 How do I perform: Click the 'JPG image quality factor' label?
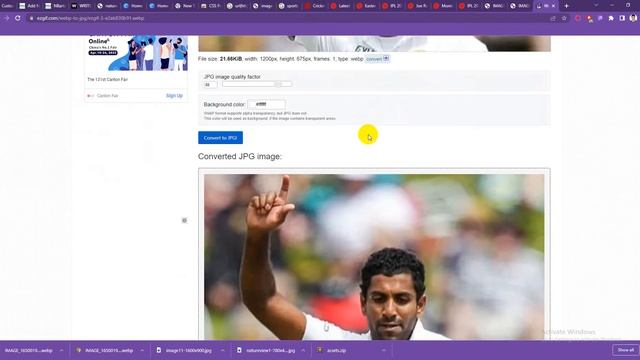232,77
